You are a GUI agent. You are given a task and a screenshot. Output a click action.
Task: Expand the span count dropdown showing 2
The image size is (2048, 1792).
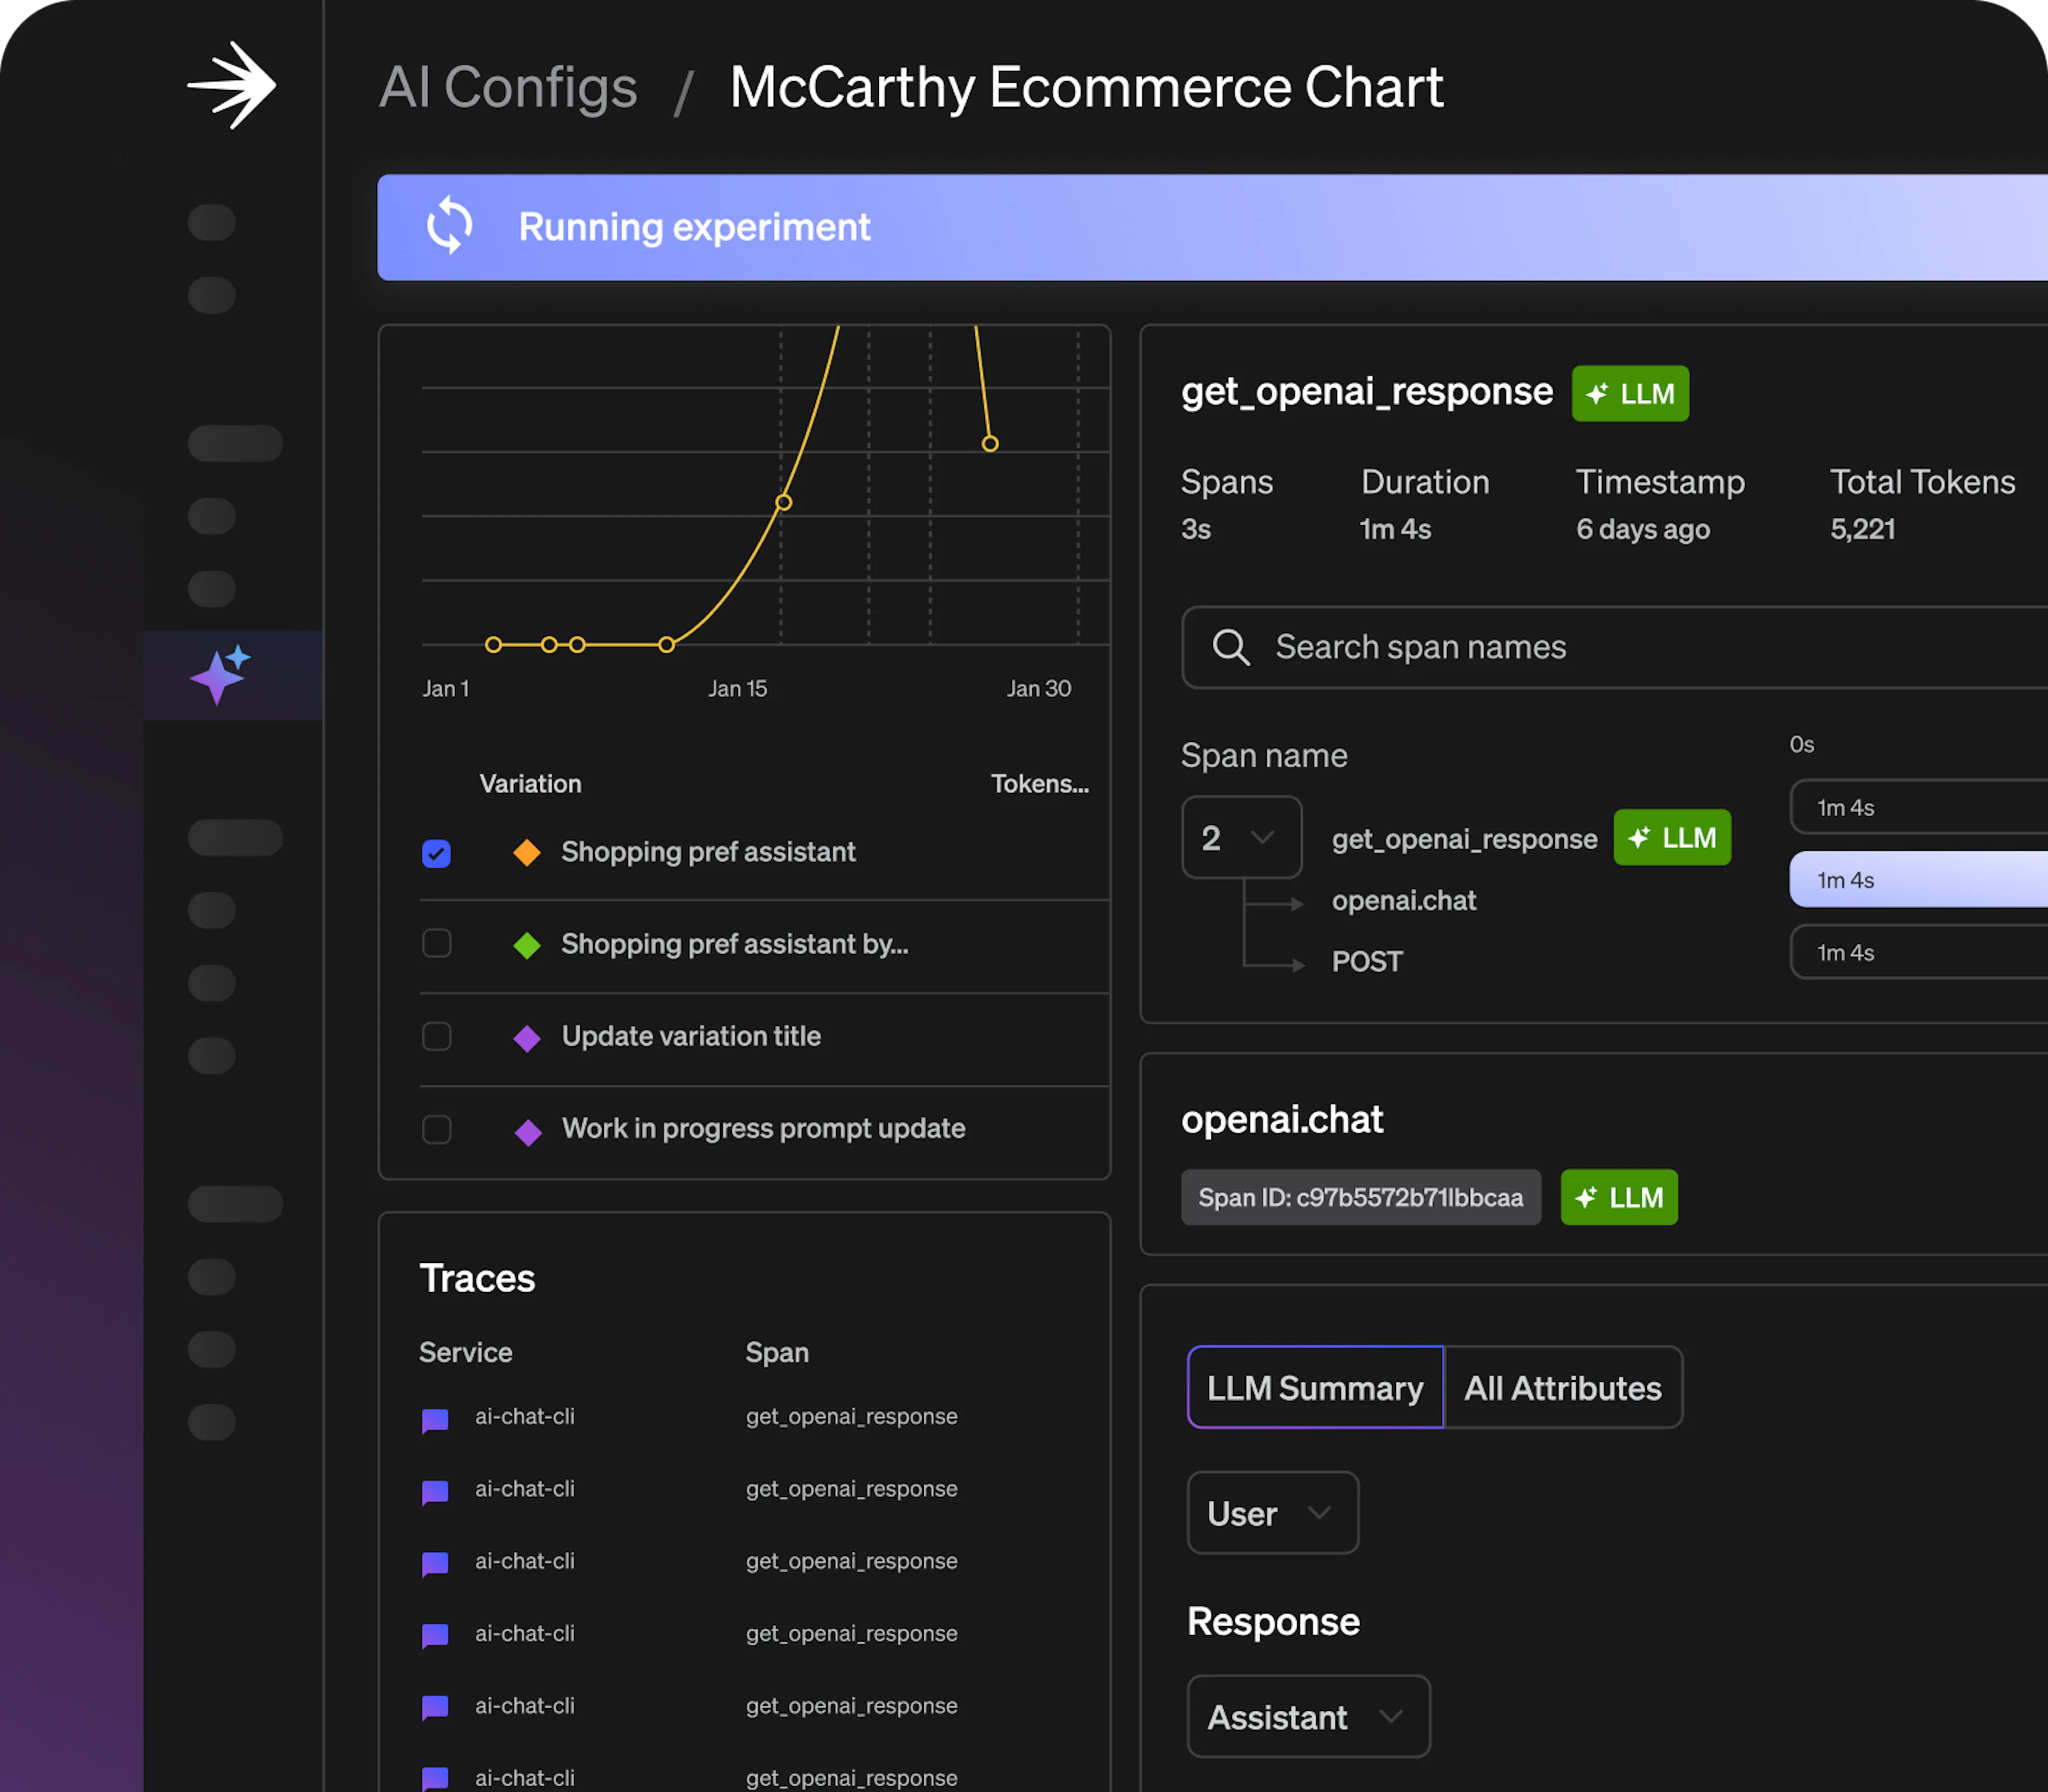pyautogui.click(x=1241, y=837)
